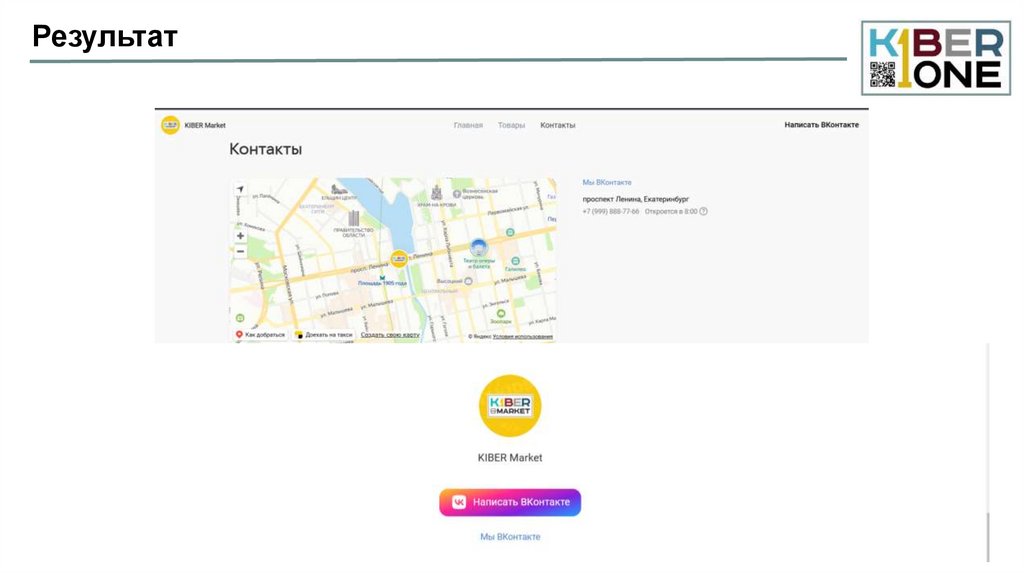
Task: Click the large round KIBER Market logo
Action: (x=510, y=406)
